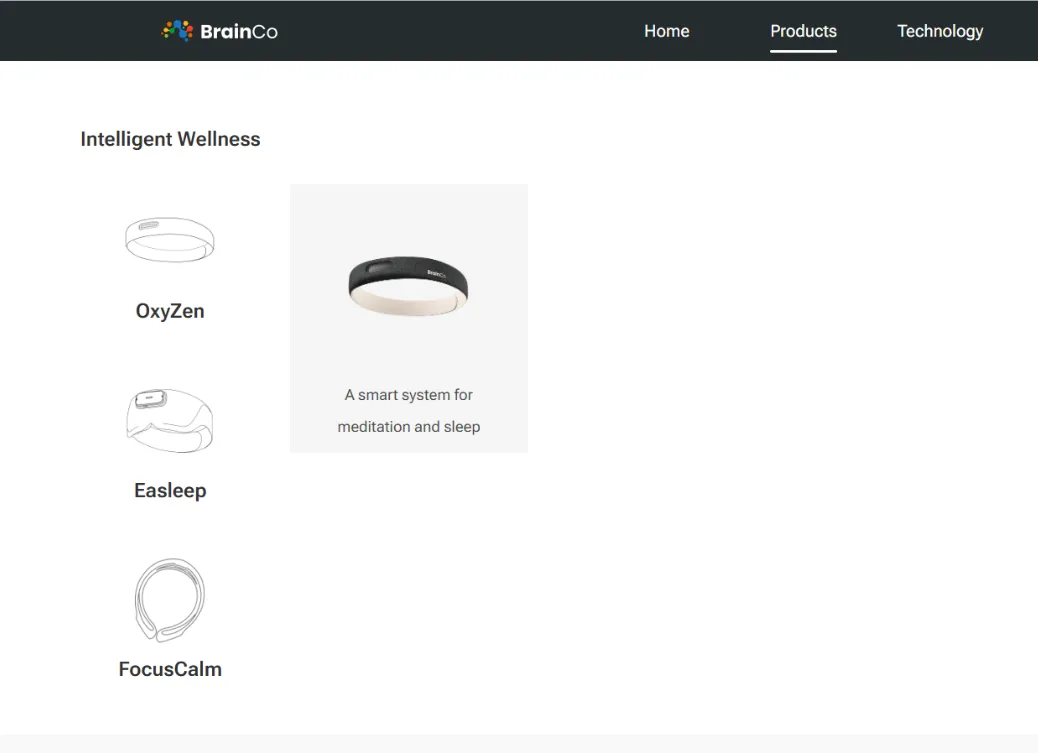Click the 'A smart system for' text line
Viewport: 1038px width, 753px height.
(408, 395)
